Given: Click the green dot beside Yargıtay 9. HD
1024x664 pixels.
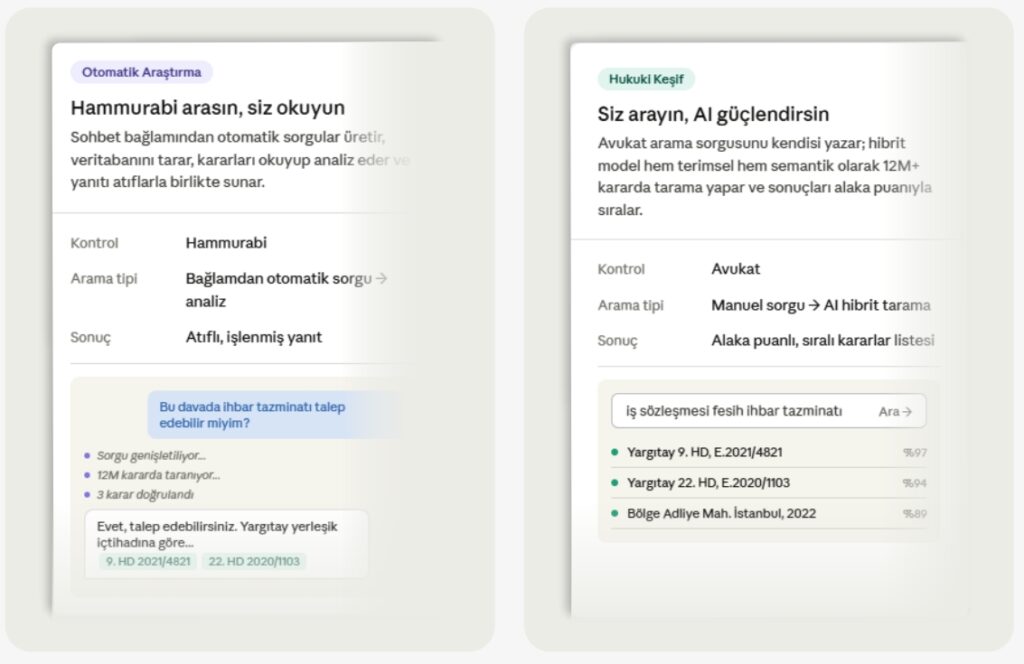Looking at the screenshot, I should pyautogui.click(x=615, y=452).
